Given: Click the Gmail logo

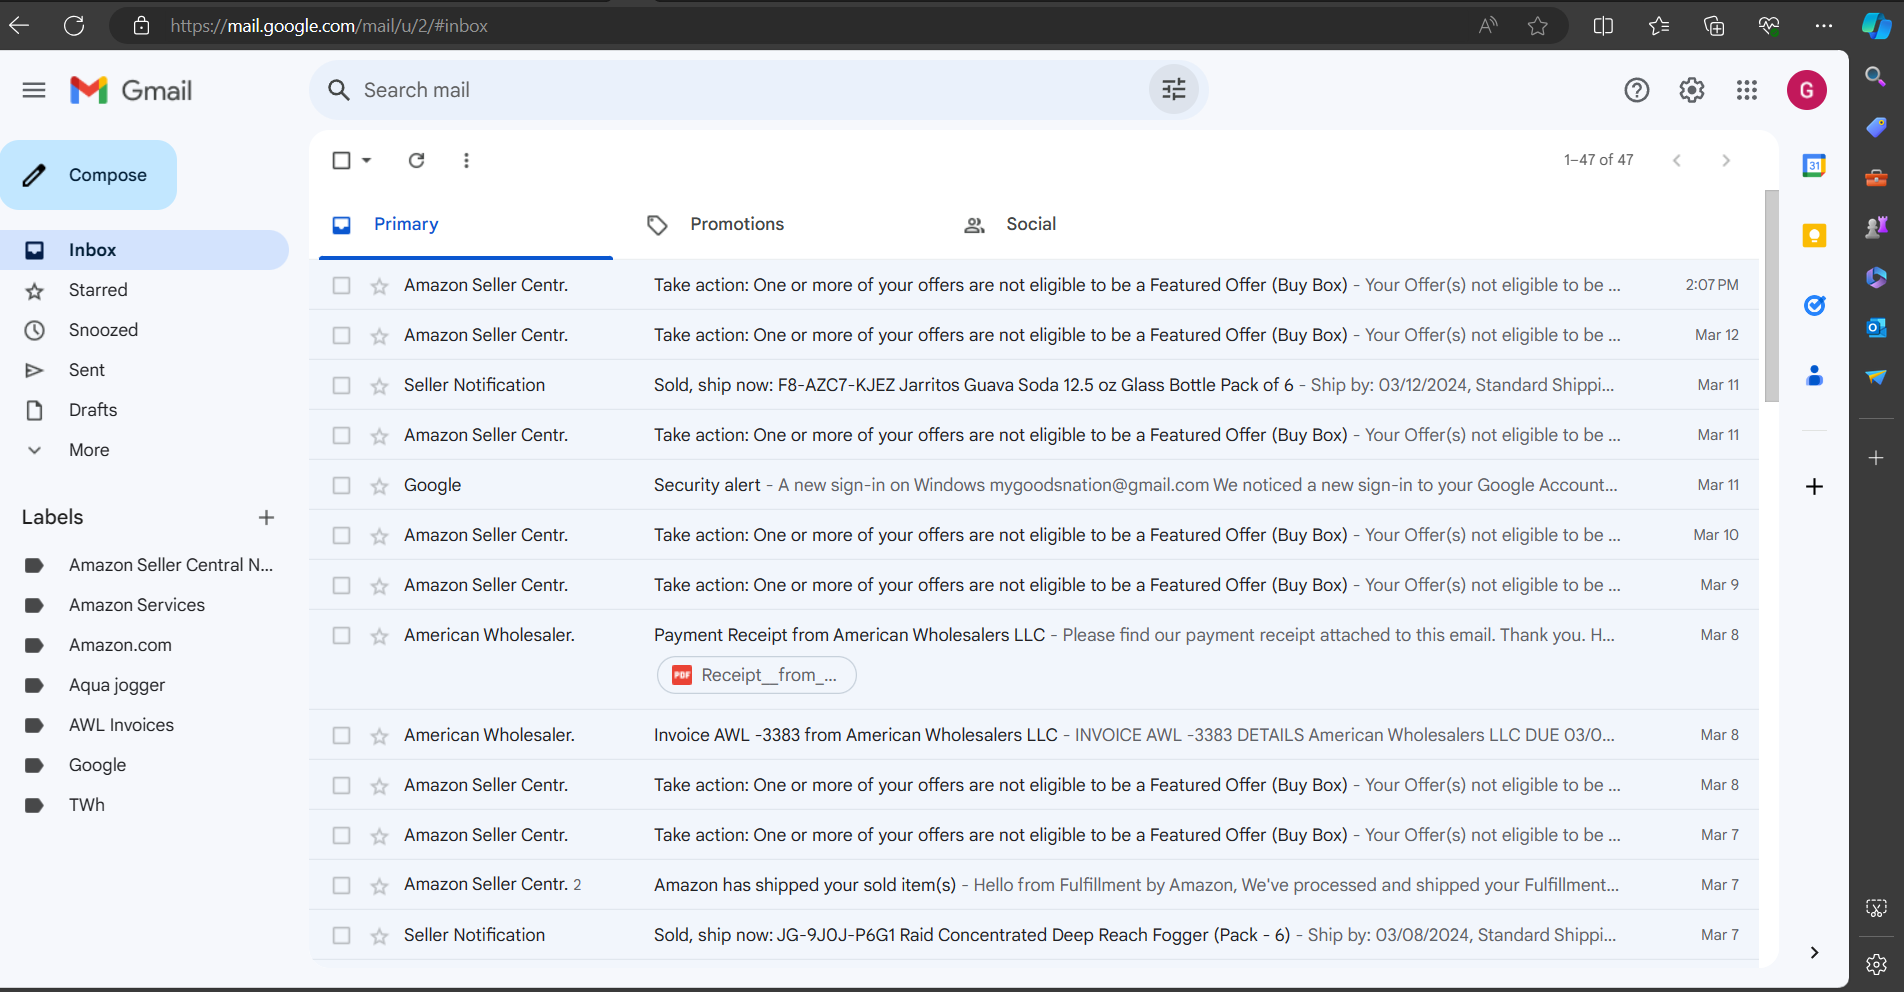Looking at the screenshot, I should (x=131, y=90).
